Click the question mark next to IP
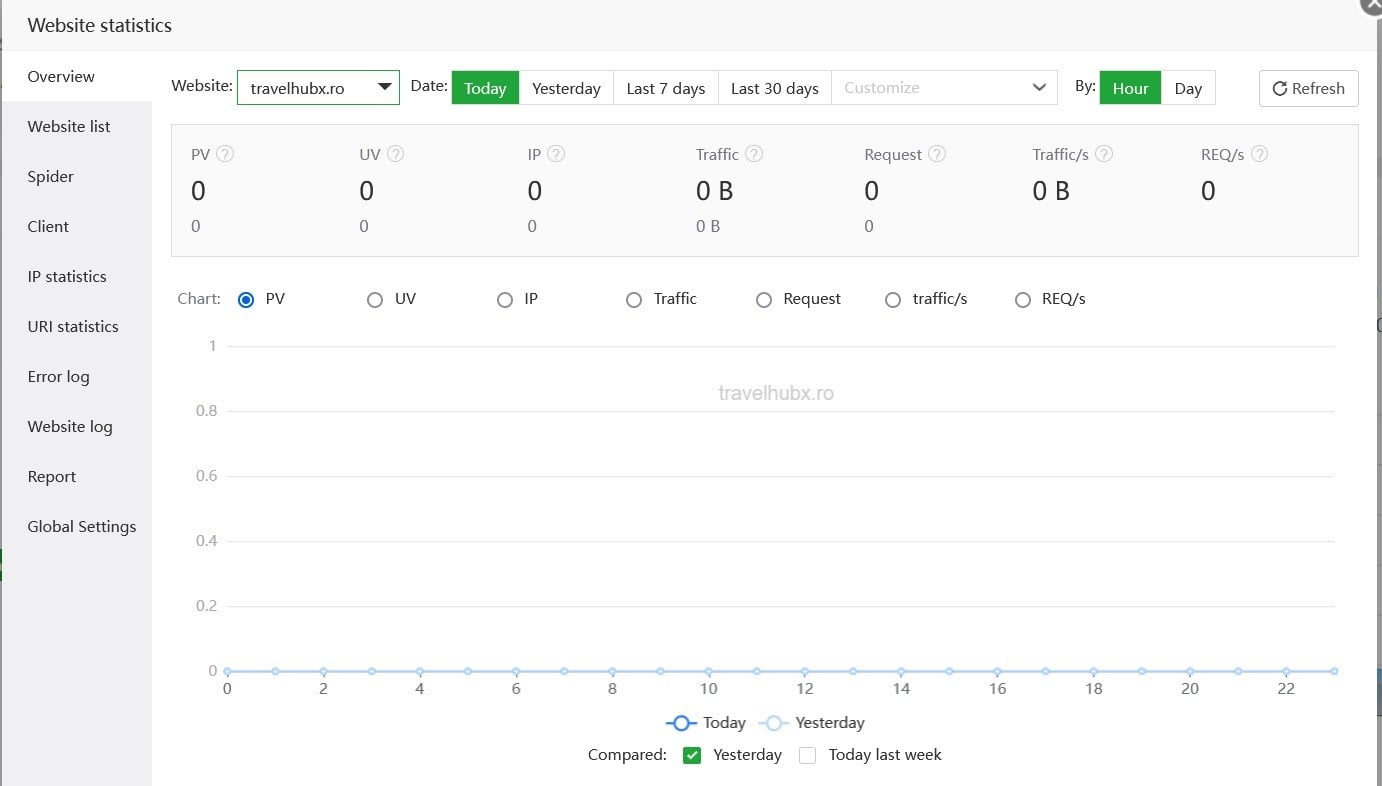 coord(556,154)
